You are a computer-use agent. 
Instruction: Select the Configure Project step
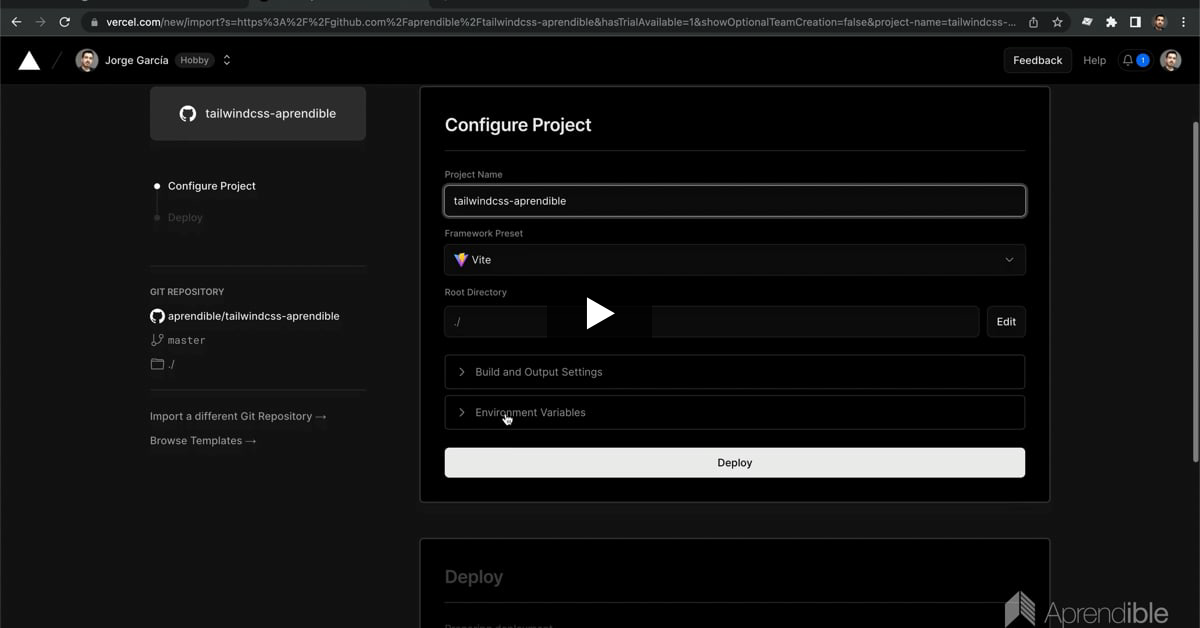click(211, 186)
